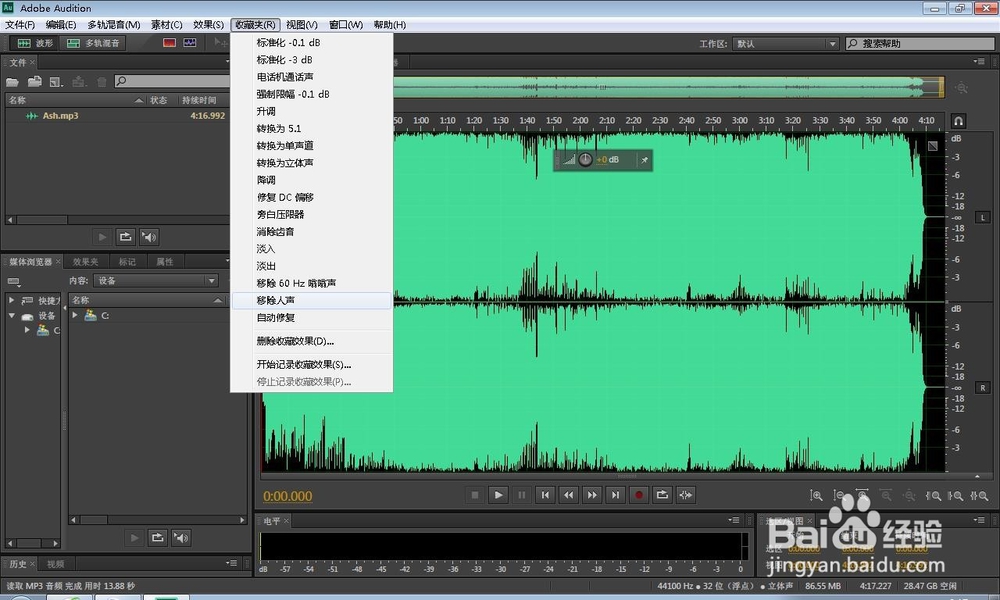
Task: Open Files panel options menu
Action: (228, 62)
